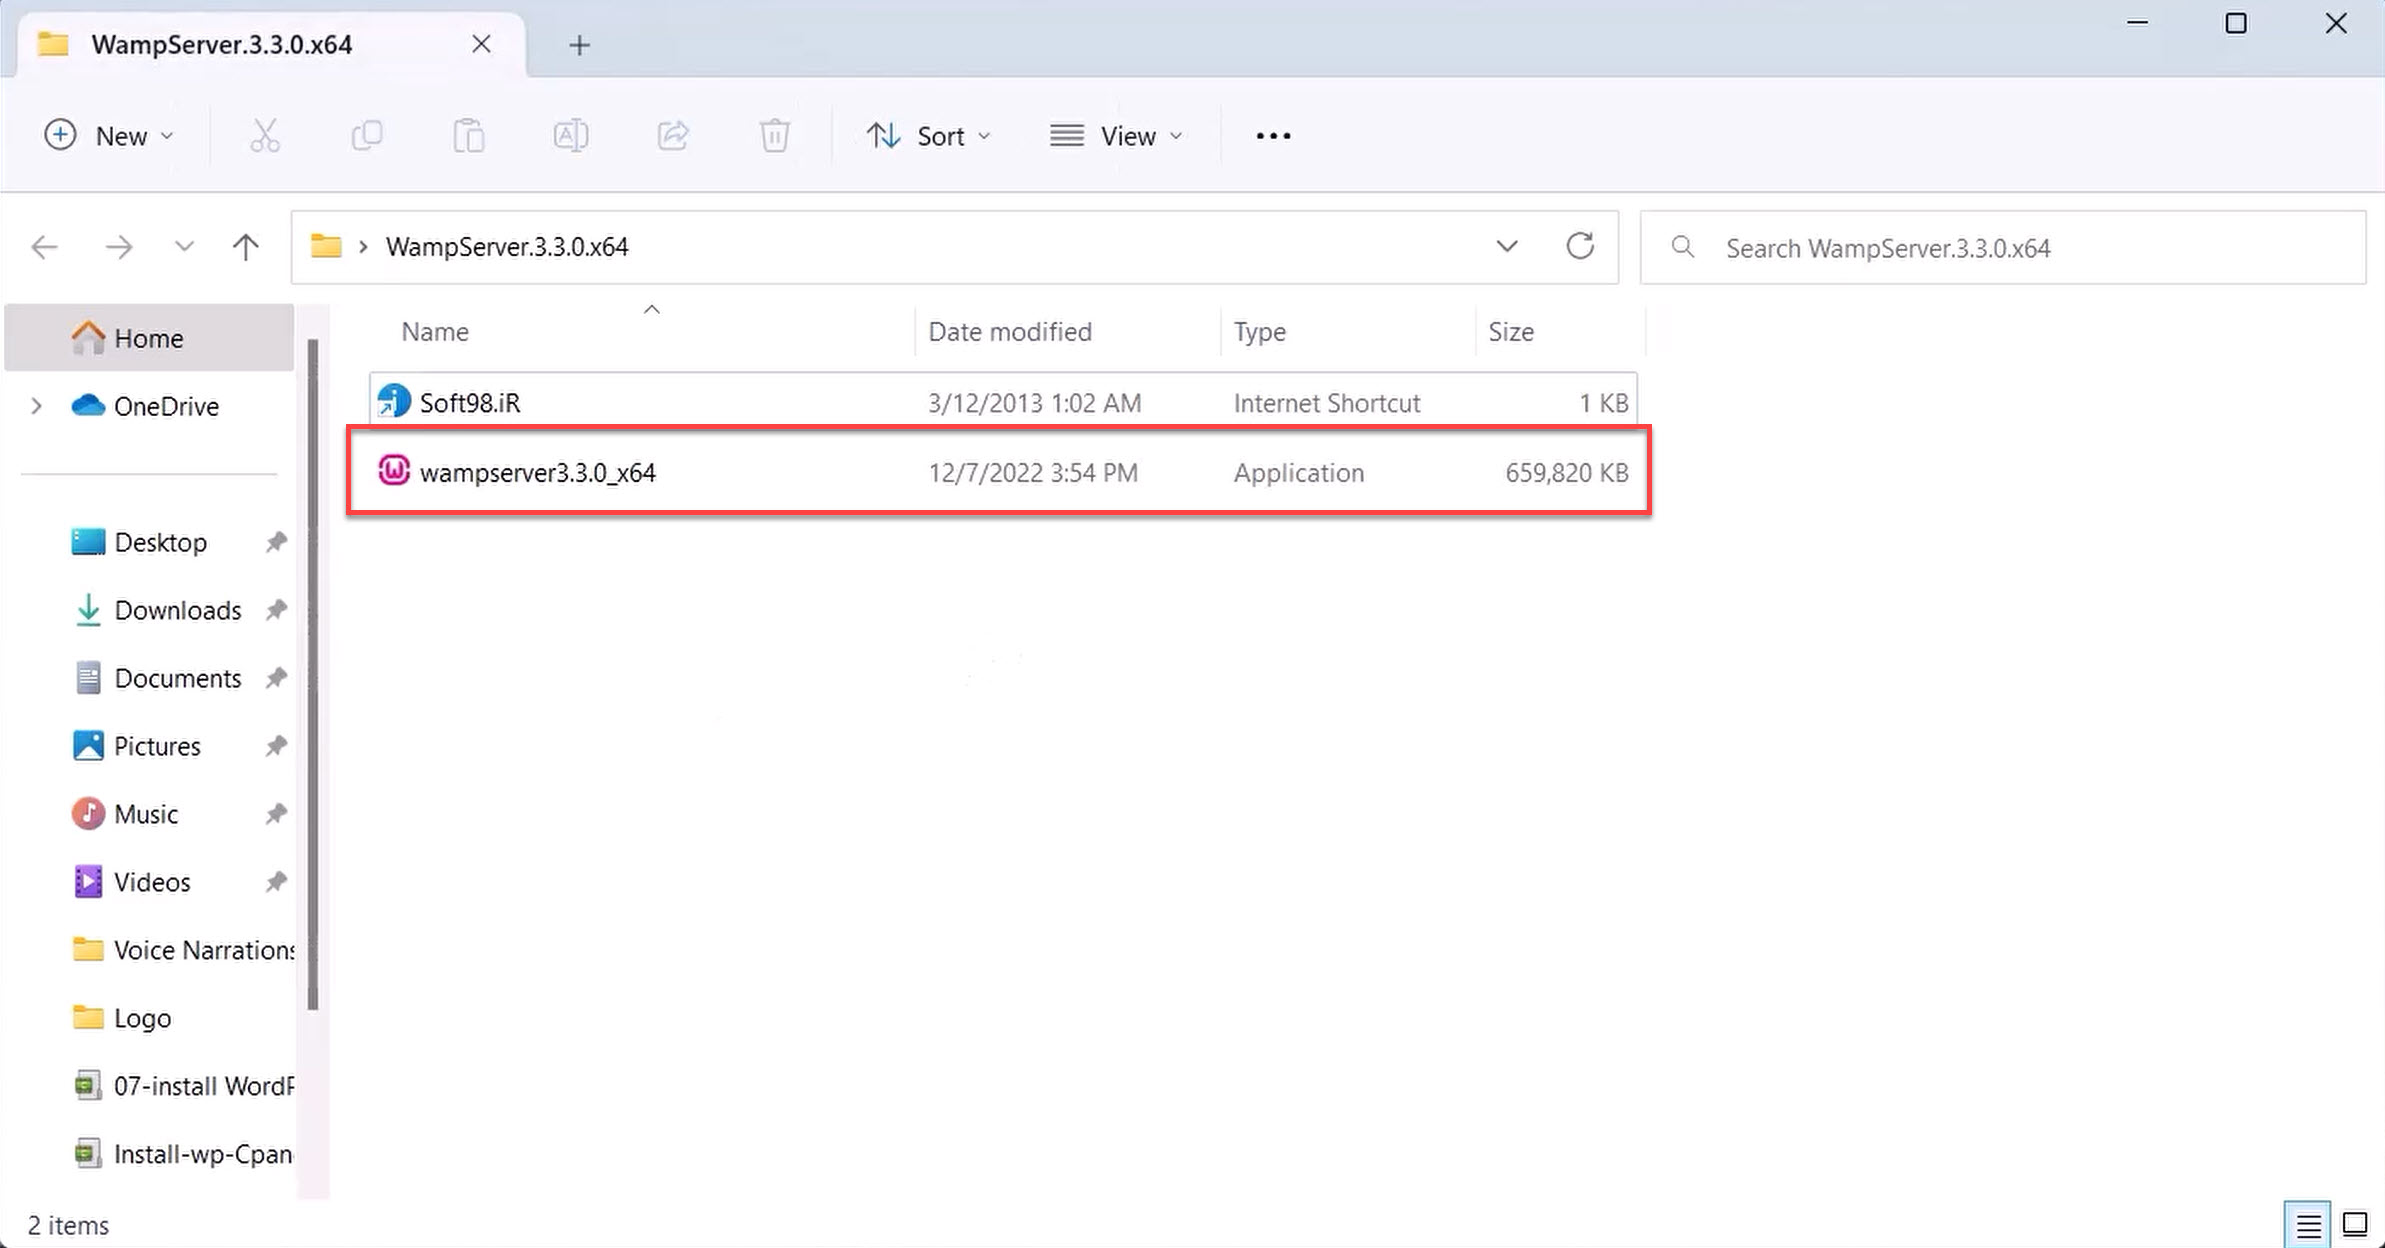Click the pin icon beside Documents

pos(276,678)
